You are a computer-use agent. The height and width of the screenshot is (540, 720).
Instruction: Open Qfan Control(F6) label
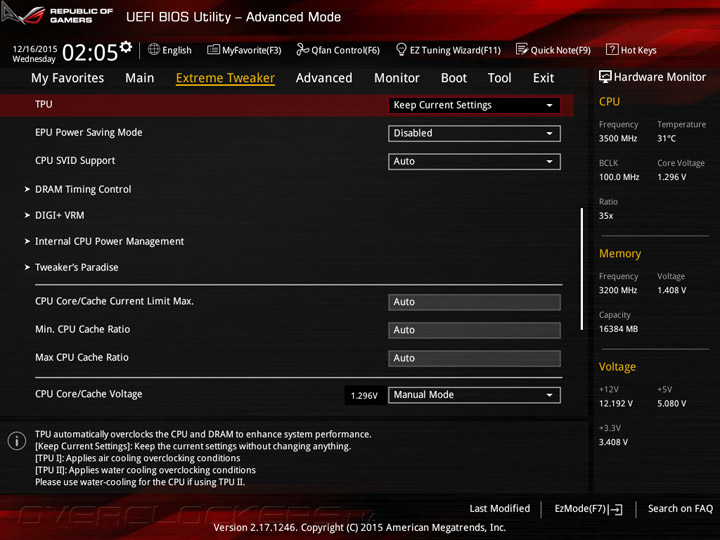(345, 51)
